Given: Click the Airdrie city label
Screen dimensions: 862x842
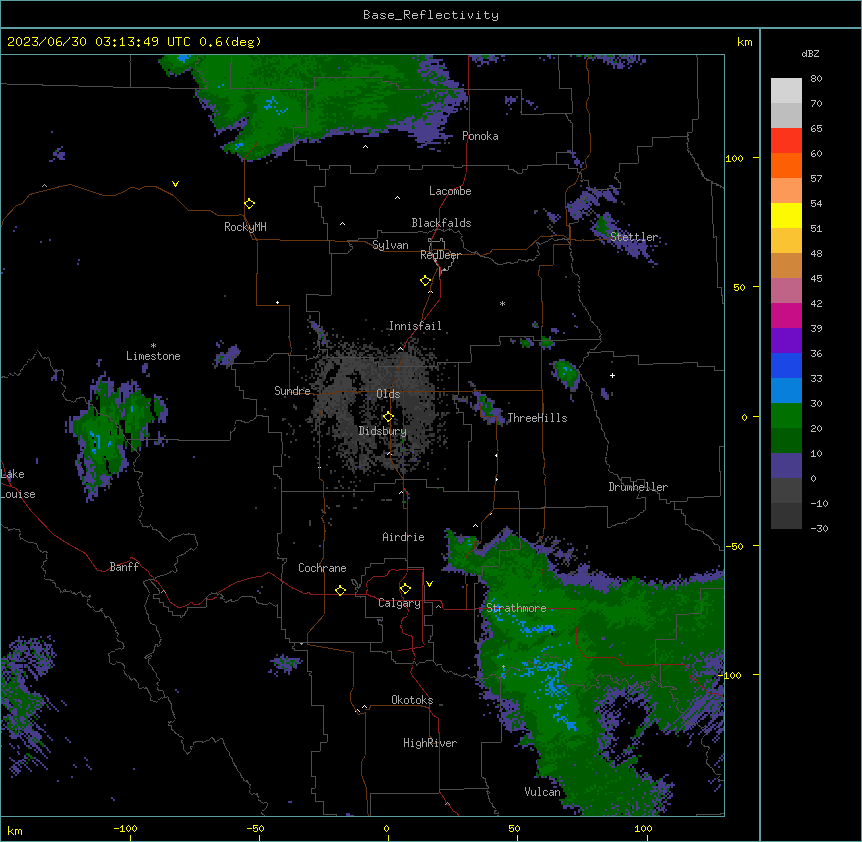Looking at the screenshot, I should click(403, 537).
